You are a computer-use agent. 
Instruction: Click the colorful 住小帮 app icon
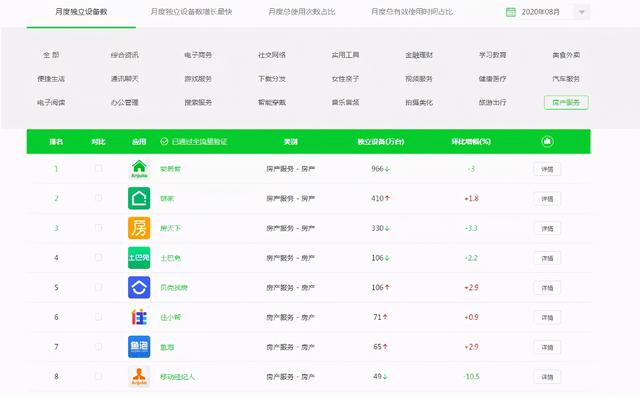(x=139, y=317)
